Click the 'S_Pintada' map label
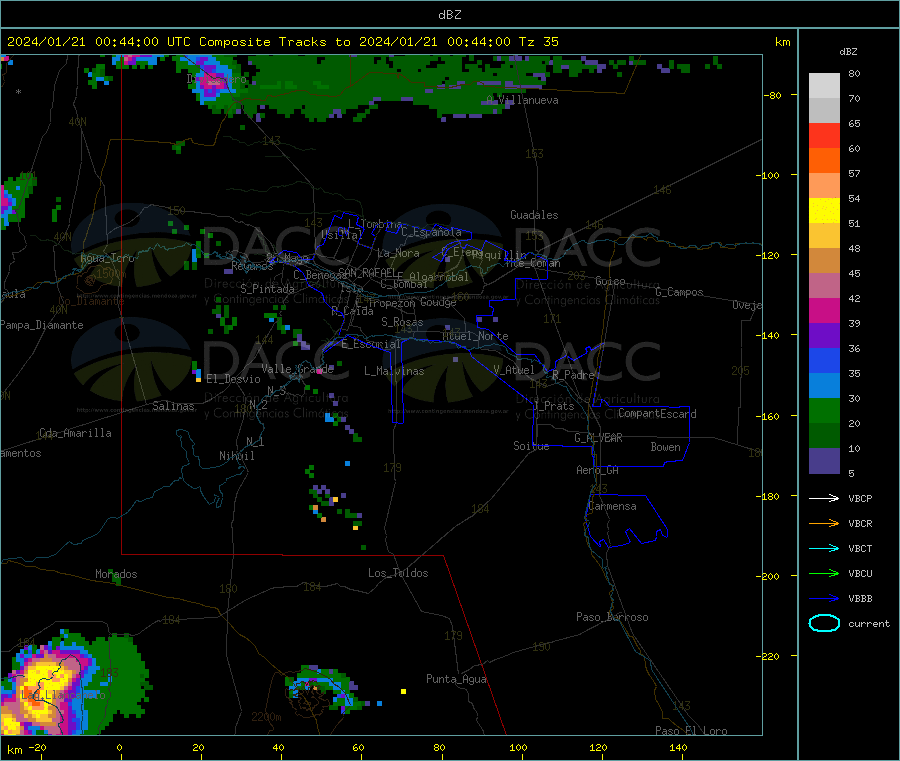Screen dimensions: 900x761 (x=267, y=289)
